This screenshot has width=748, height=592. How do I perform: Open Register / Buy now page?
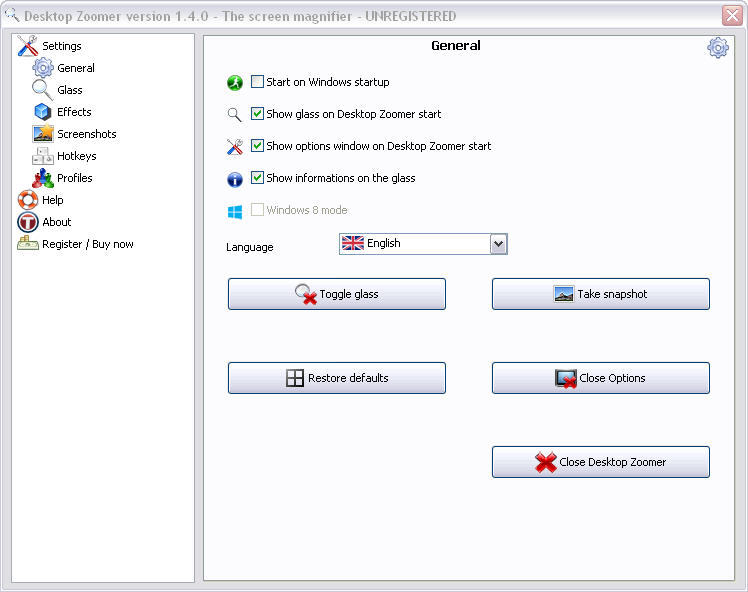point(88,244)
